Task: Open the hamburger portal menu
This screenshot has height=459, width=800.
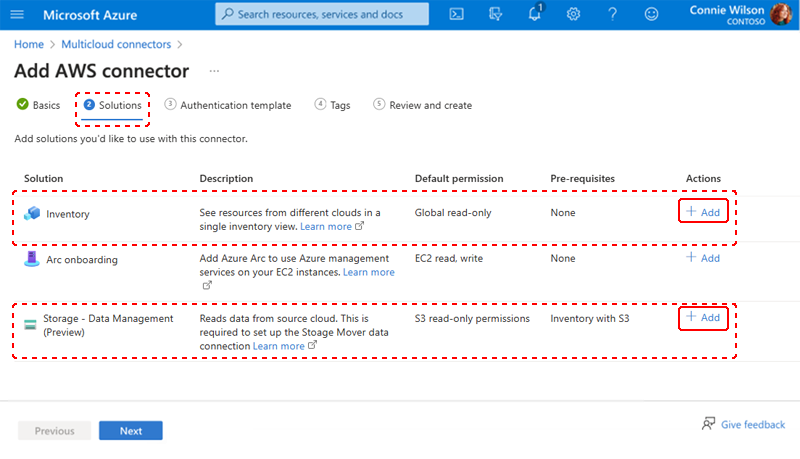Action: 17,14
